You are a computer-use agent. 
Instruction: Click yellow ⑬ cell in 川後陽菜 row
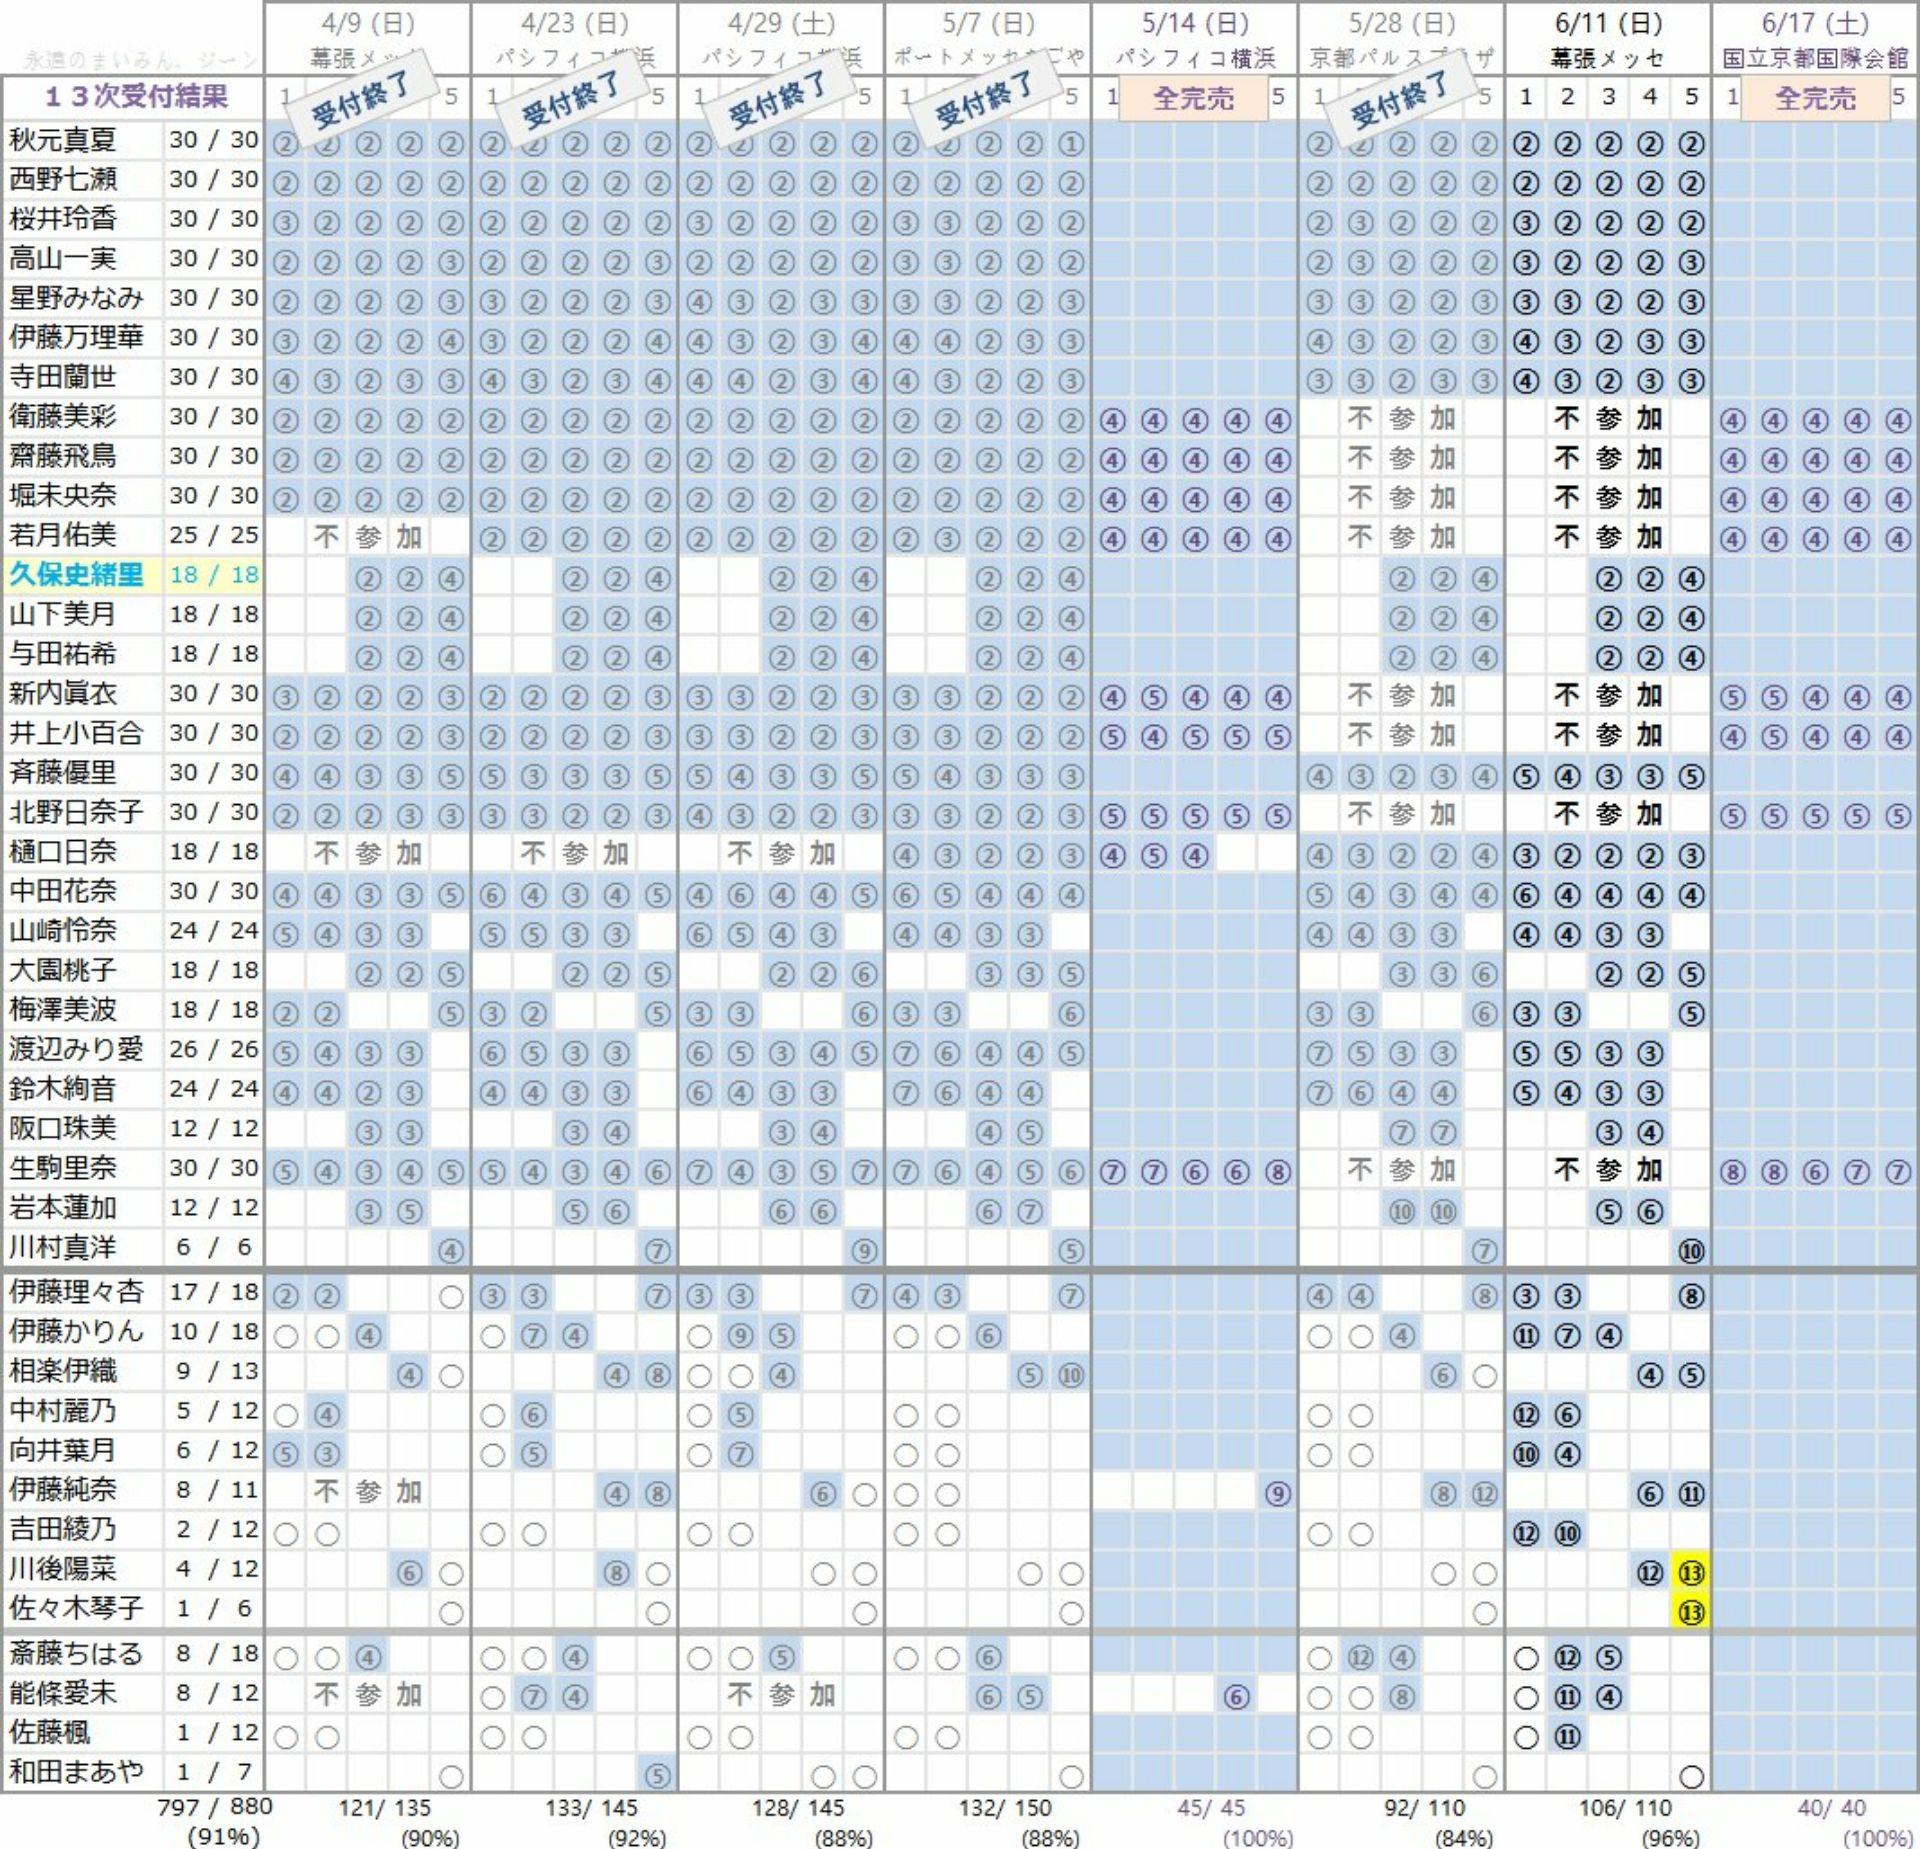pos(1691,1573)
